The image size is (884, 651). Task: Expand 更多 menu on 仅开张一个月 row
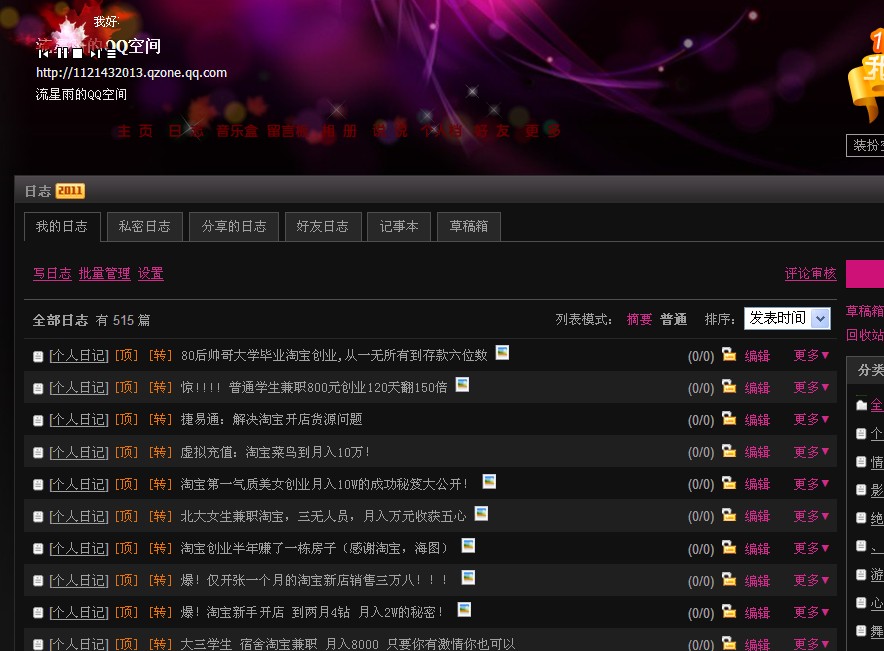811,581
